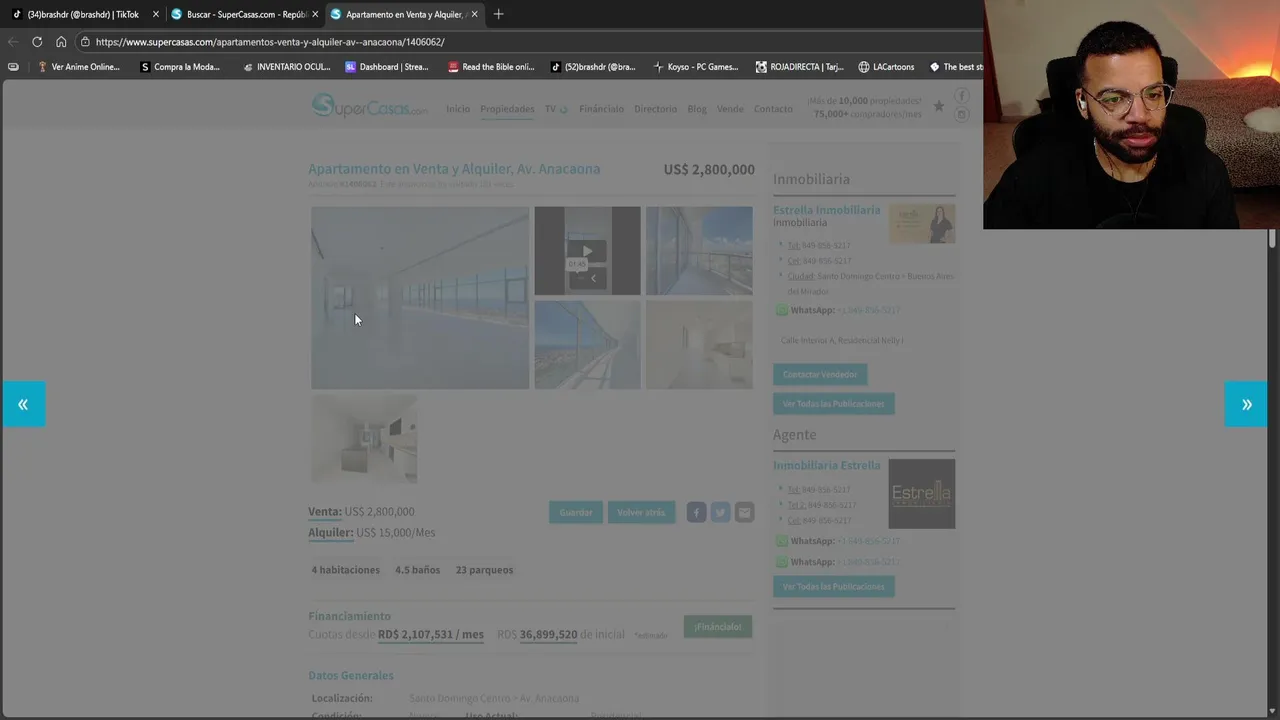Click the RD$ 2,107,531 / mes quota
Viewport: 1280px width, 720px height.
click(x=431, y=635)
